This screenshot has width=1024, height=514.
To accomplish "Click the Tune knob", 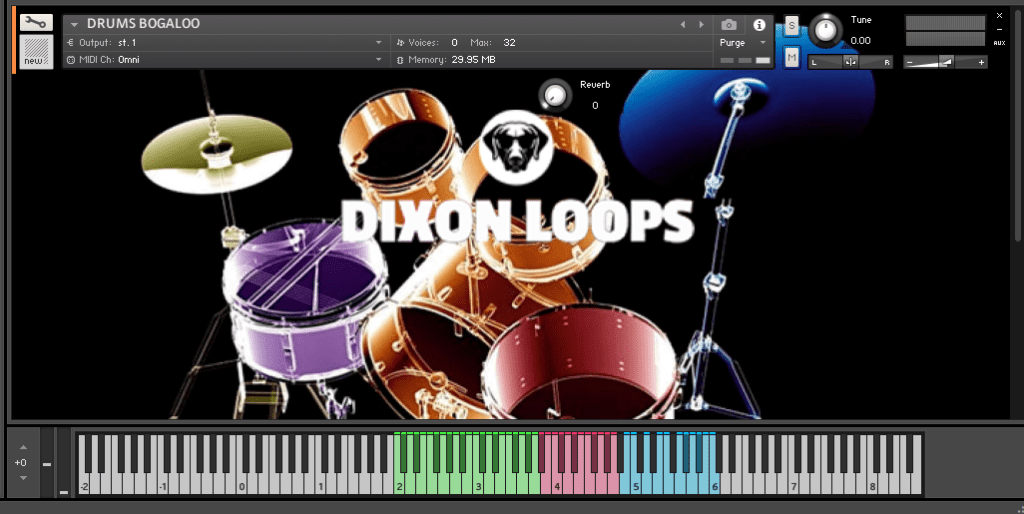I will 826,30.
